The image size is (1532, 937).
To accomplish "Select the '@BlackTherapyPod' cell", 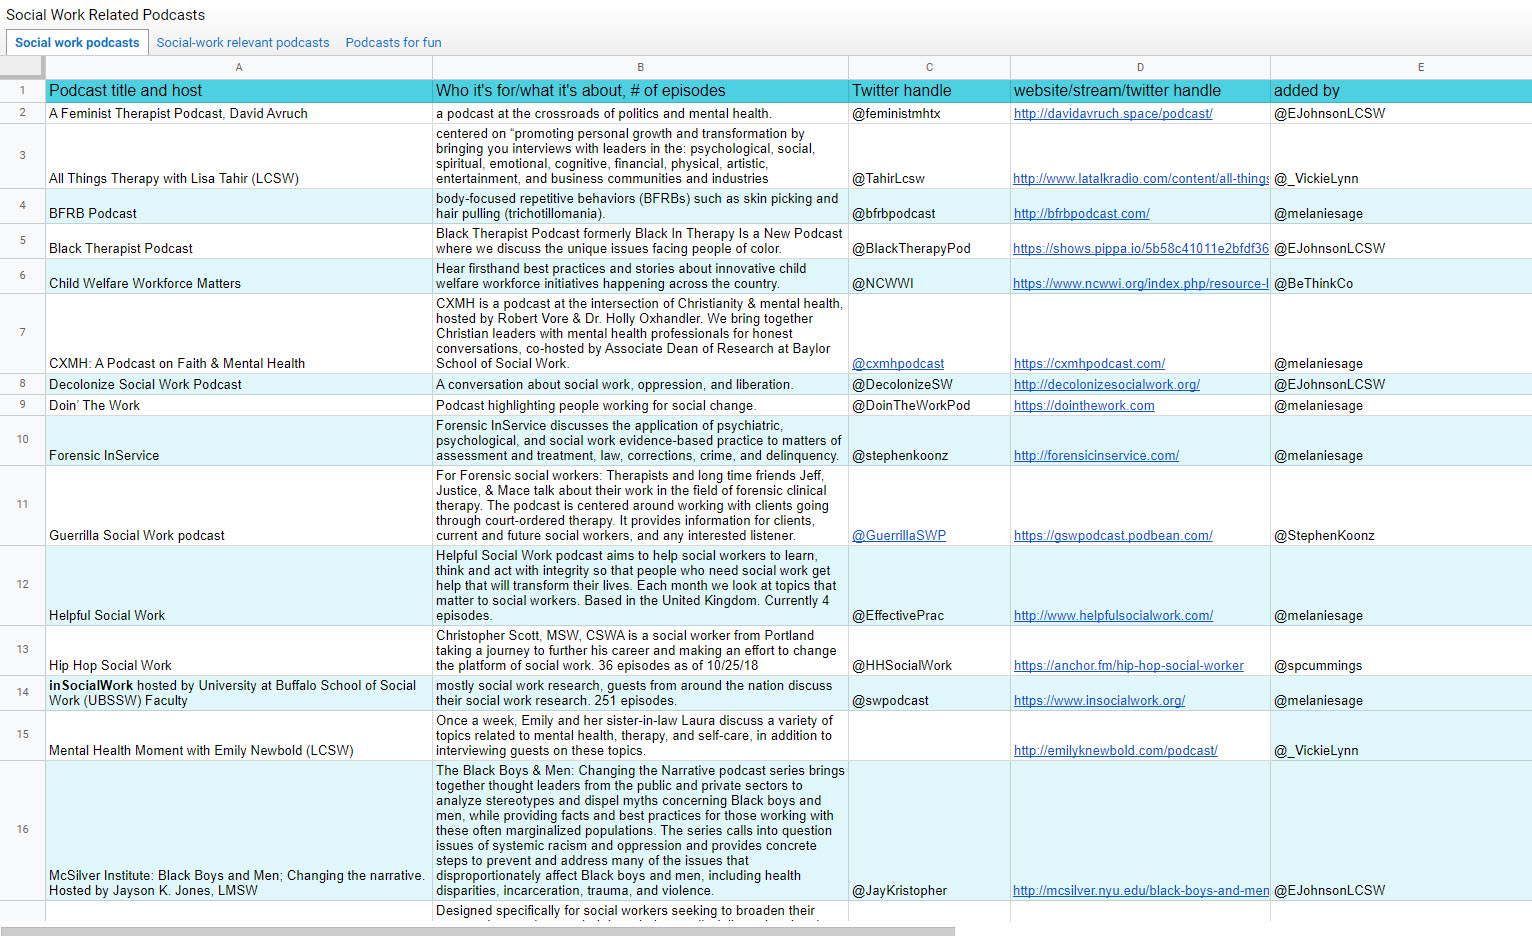I will (x=929, y=241).
